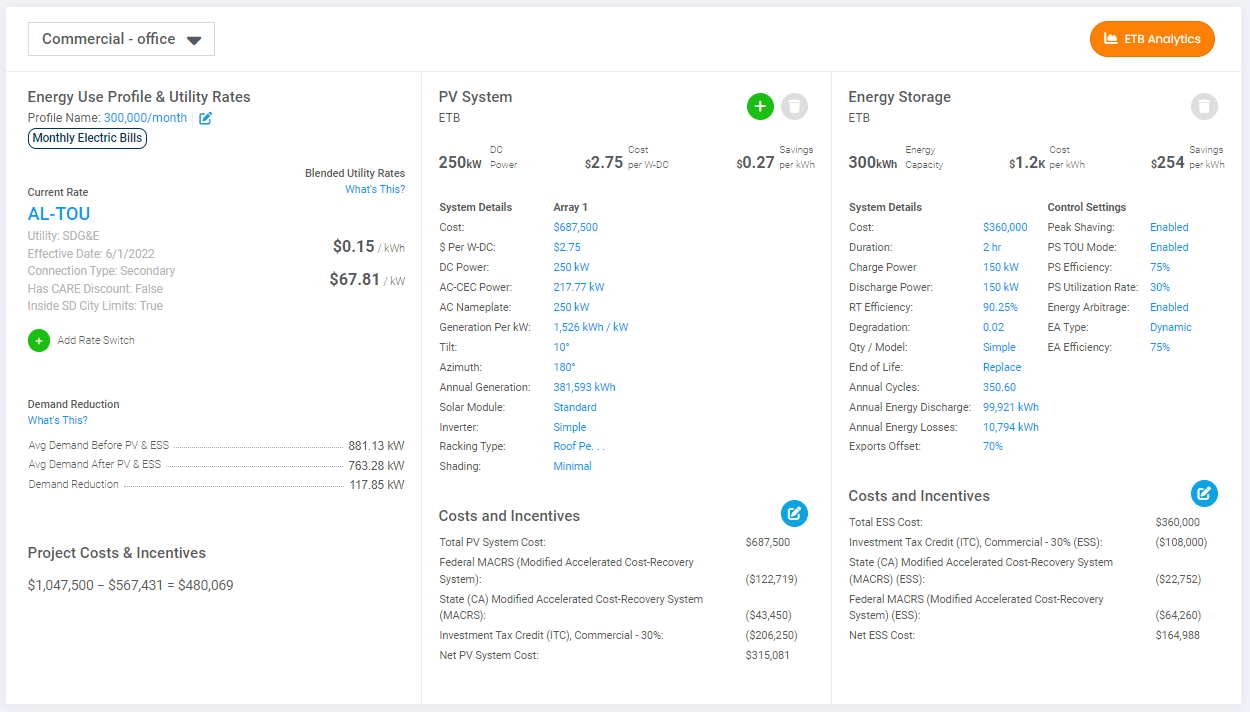
Task: Open the ETB Analytics panel
Action: [1152, 39]
